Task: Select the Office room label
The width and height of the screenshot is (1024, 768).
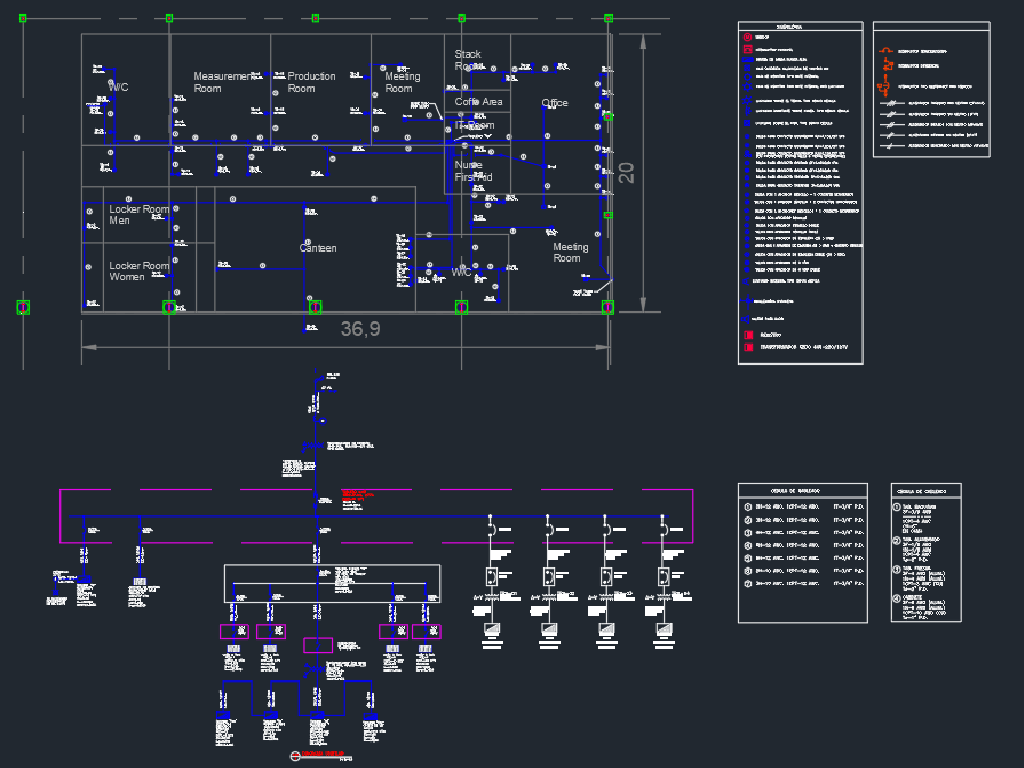Action: click(554, 103)
